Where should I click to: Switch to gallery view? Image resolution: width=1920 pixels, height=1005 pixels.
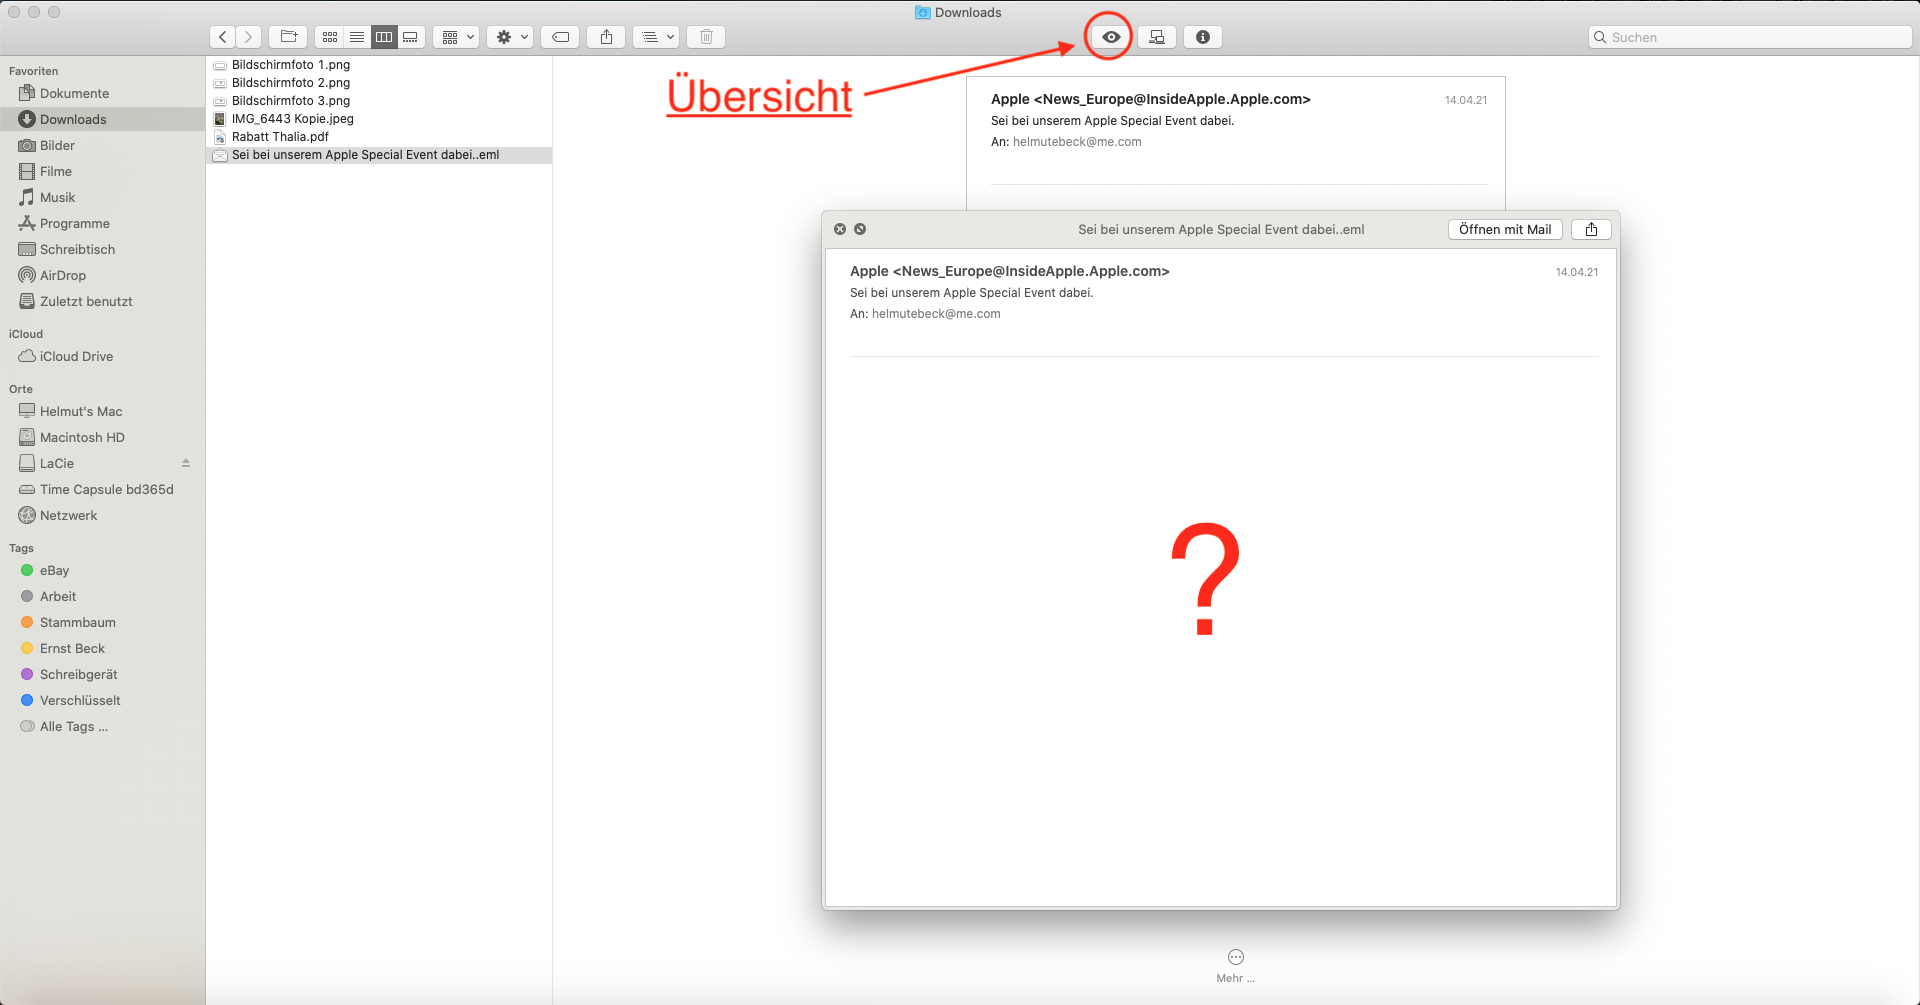point(411,37)
